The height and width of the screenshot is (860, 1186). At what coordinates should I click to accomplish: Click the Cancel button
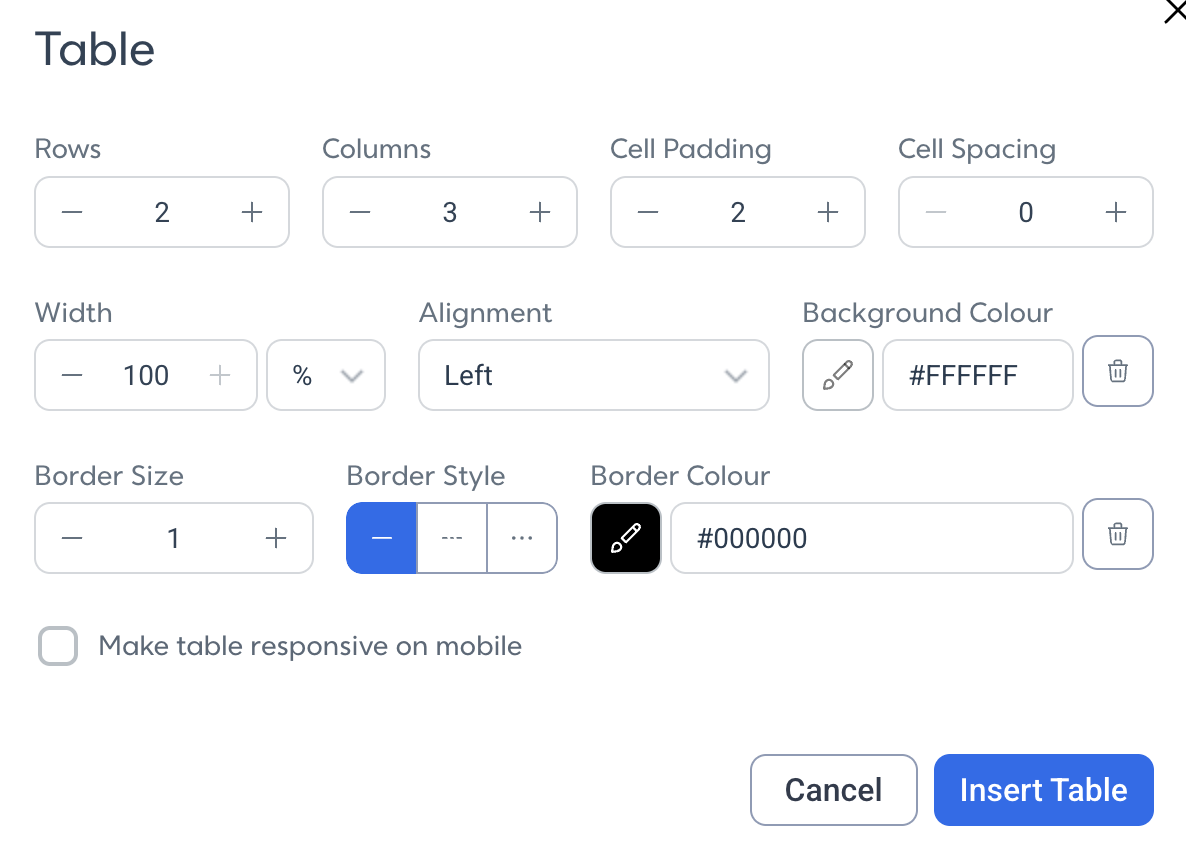click(x=834, y=790)
